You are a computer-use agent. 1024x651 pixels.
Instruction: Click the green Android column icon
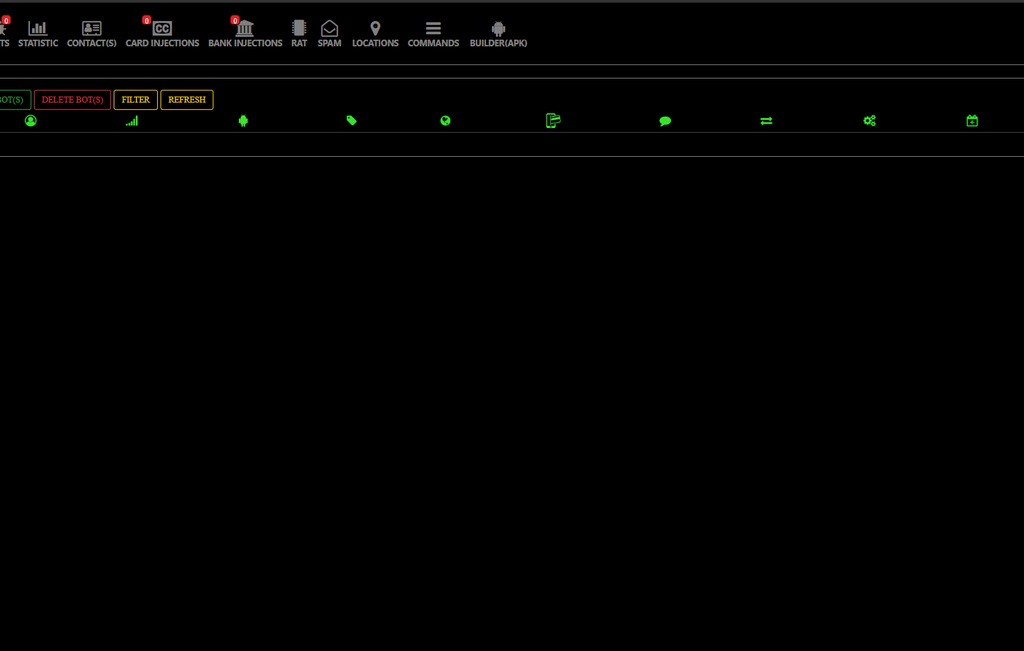coord(243,120)
